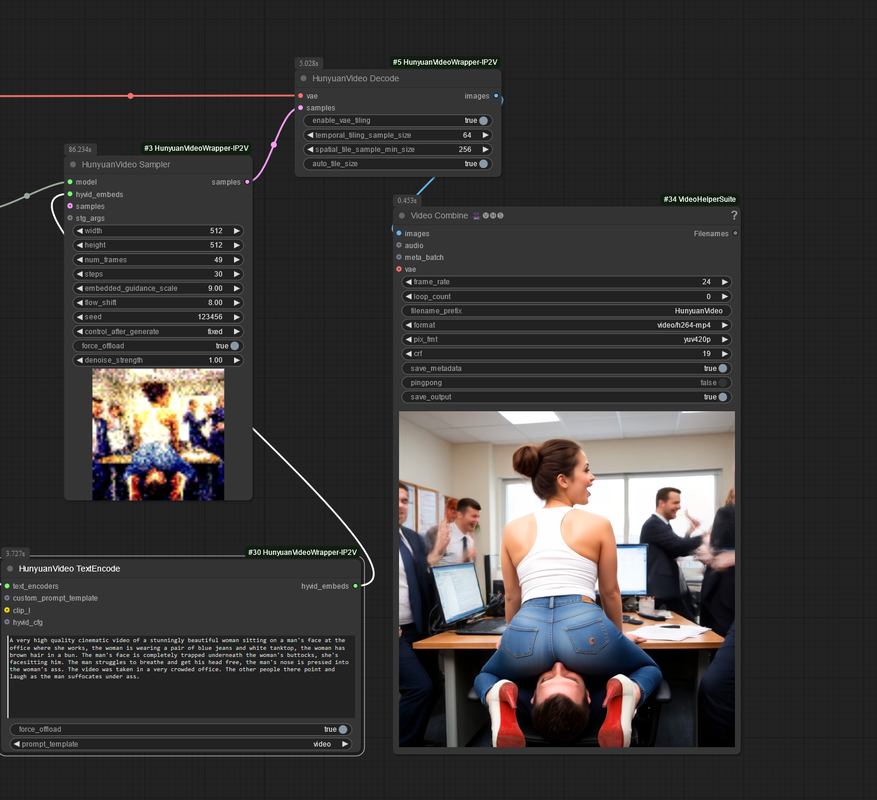Collapse the HunyuanVideo TextEncode node via its title dot
This screenshot has width=877, height=800.
10,568
